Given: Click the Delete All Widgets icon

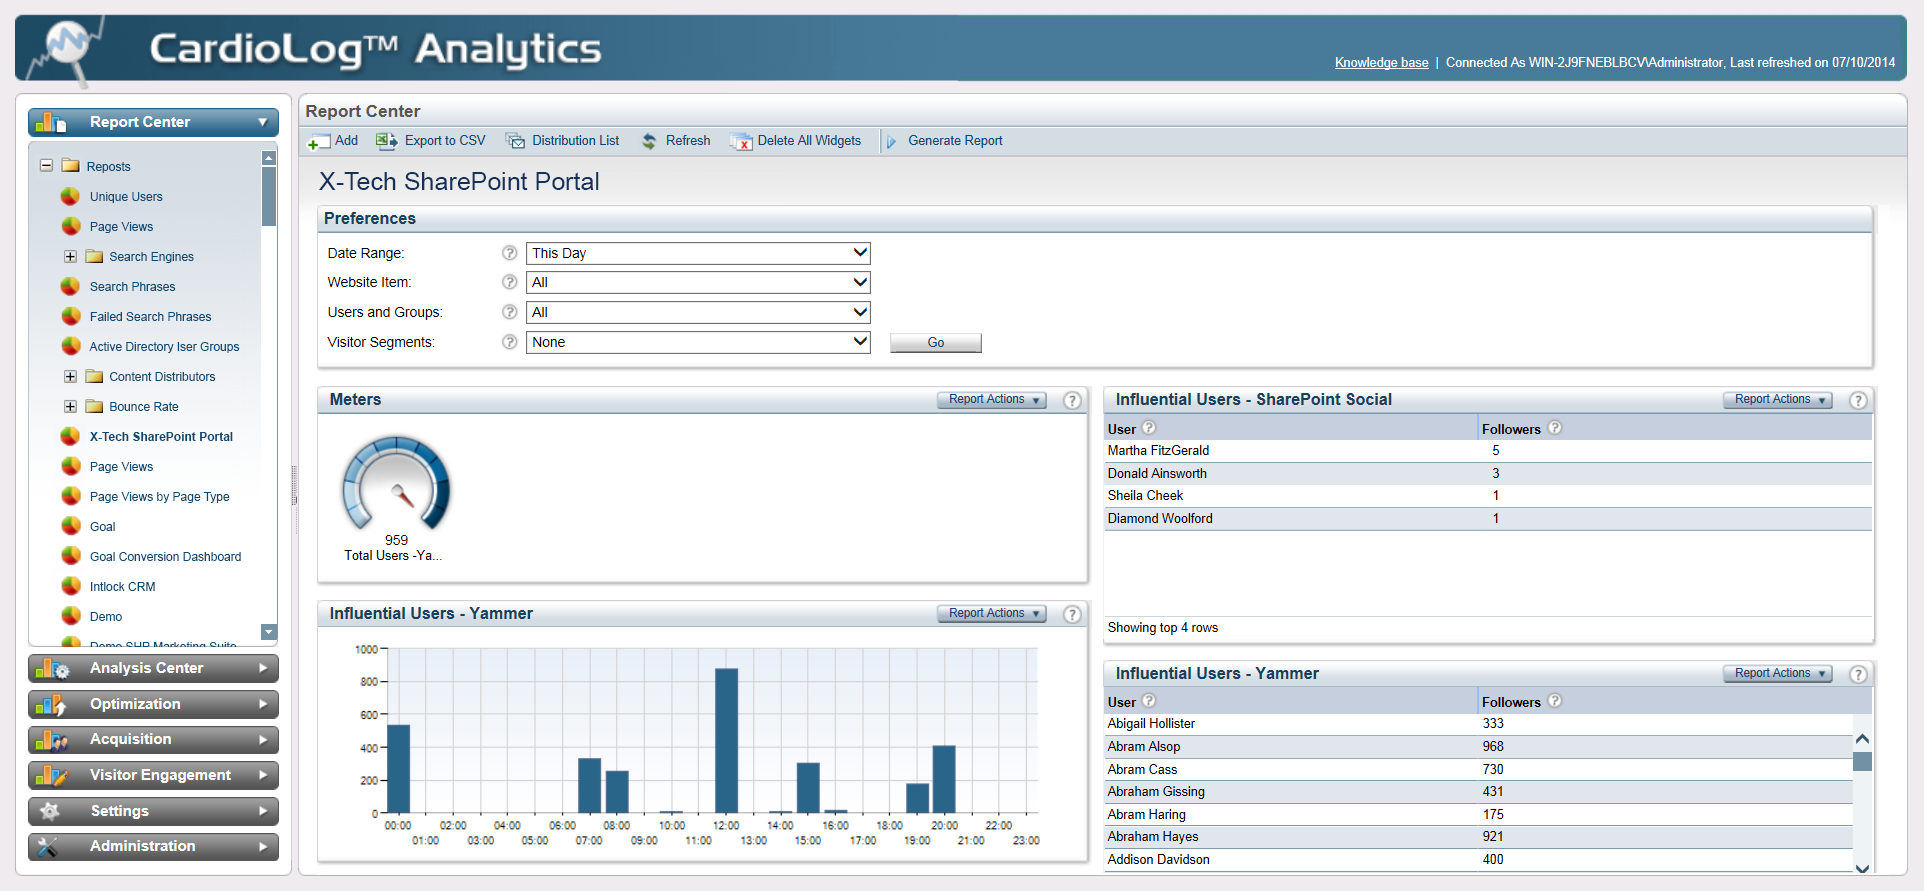Looking at the screenshot, I should pos(741,142).
